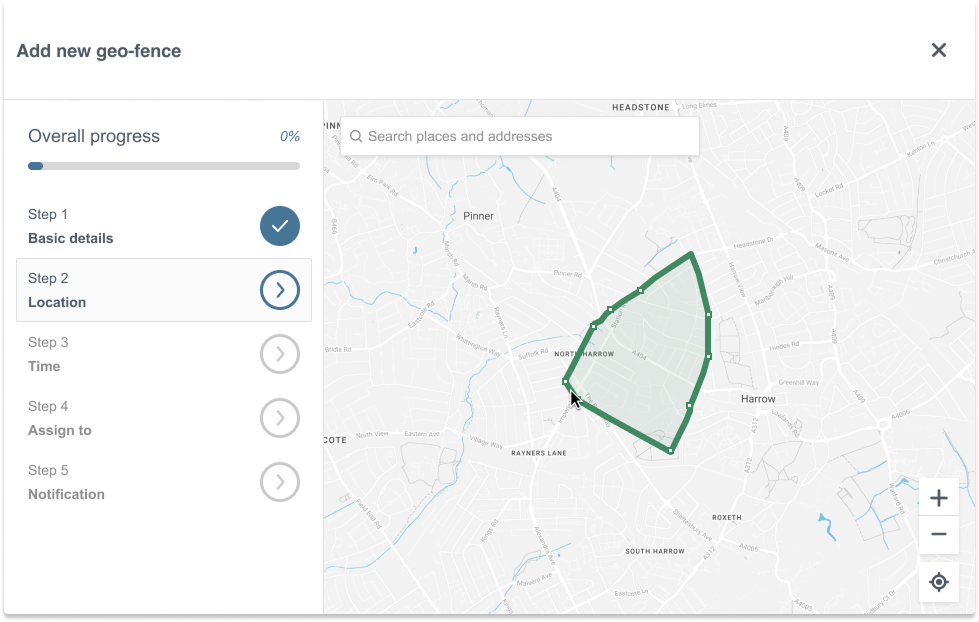Click the 0% progress value

[x=290, y=136]
